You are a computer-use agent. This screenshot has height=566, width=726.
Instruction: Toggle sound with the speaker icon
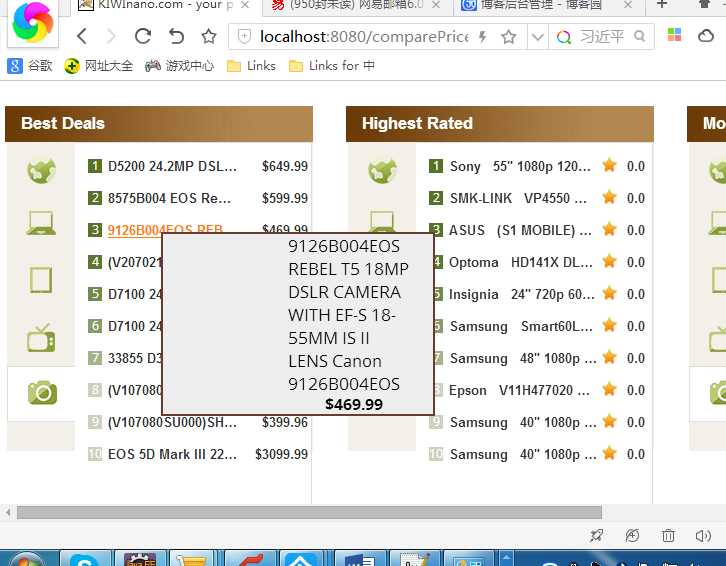pos(703,536)
